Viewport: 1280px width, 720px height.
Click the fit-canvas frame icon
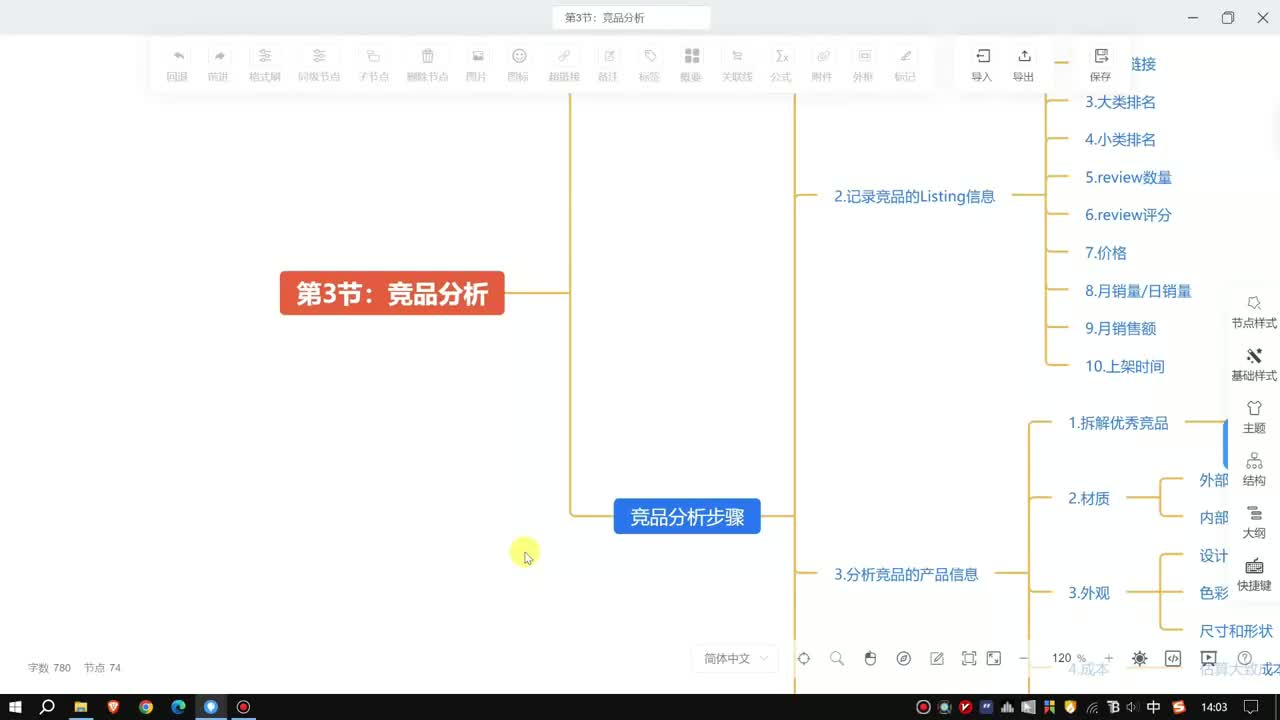[969, 658]
